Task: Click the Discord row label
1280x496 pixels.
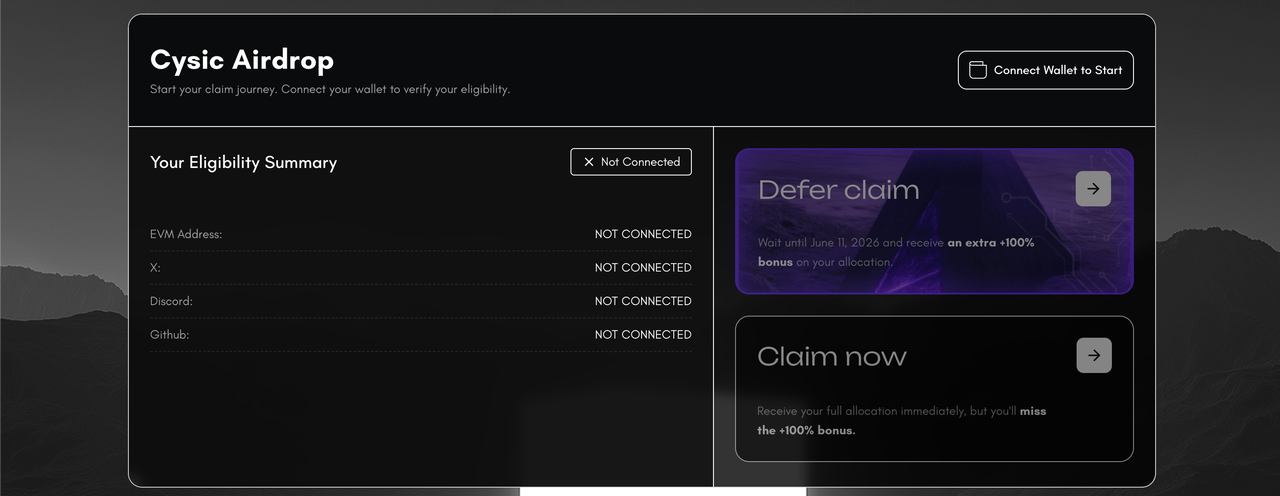Action: (171, 301)
